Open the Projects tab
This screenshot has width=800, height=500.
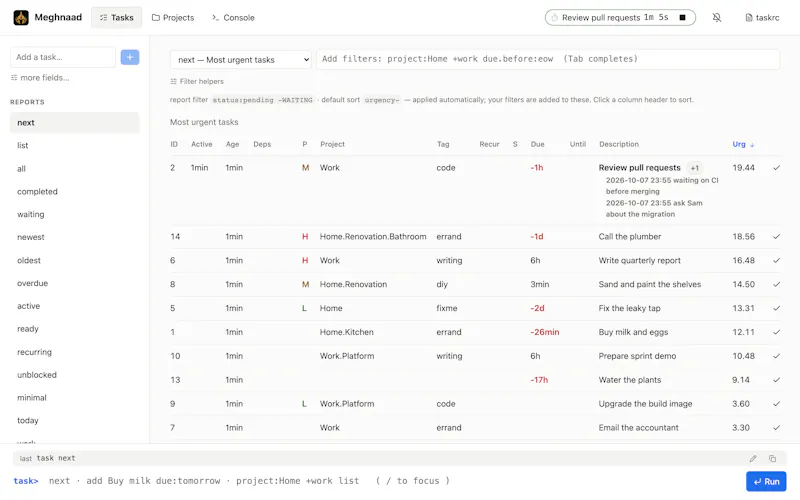[x=173, y=17]
